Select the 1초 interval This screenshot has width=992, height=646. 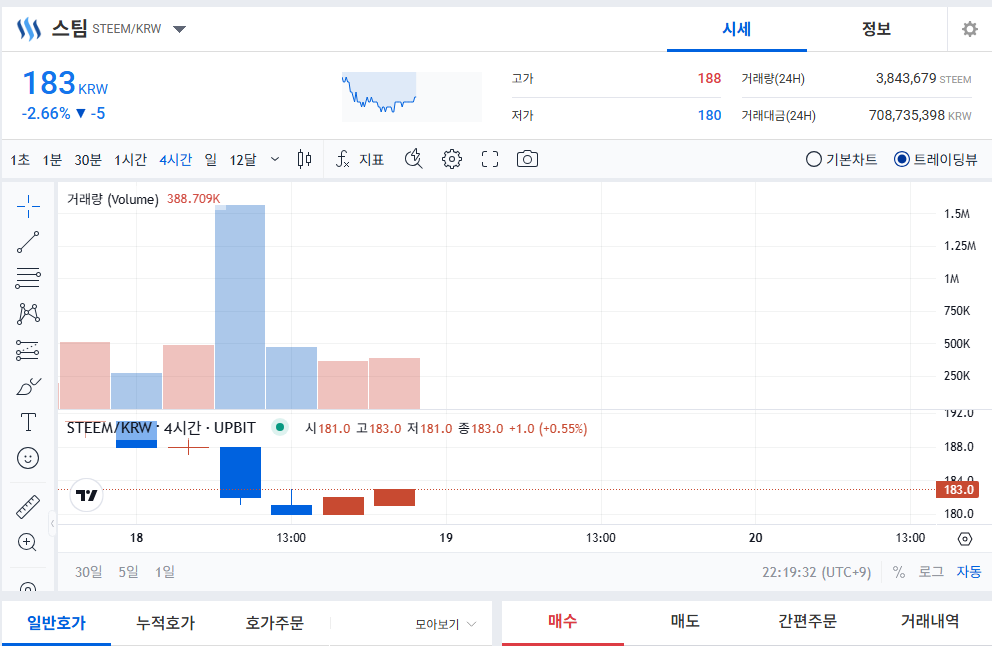coord(20,160)
